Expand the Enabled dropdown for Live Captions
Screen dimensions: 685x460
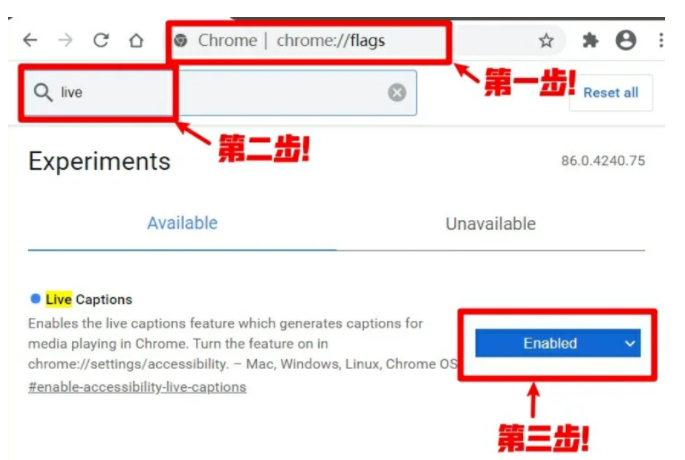point(558,343)
